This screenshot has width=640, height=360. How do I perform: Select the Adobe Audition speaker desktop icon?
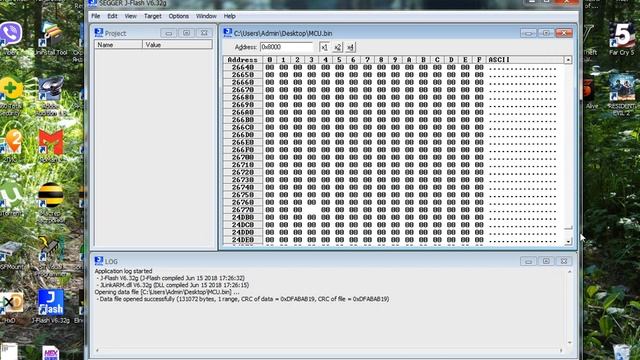tap(51, 90)
